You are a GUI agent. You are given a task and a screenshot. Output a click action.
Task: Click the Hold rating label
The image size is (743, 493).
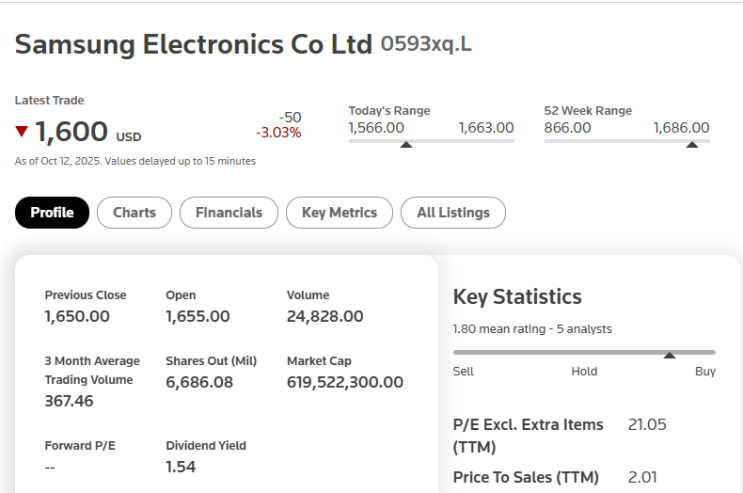584,371
